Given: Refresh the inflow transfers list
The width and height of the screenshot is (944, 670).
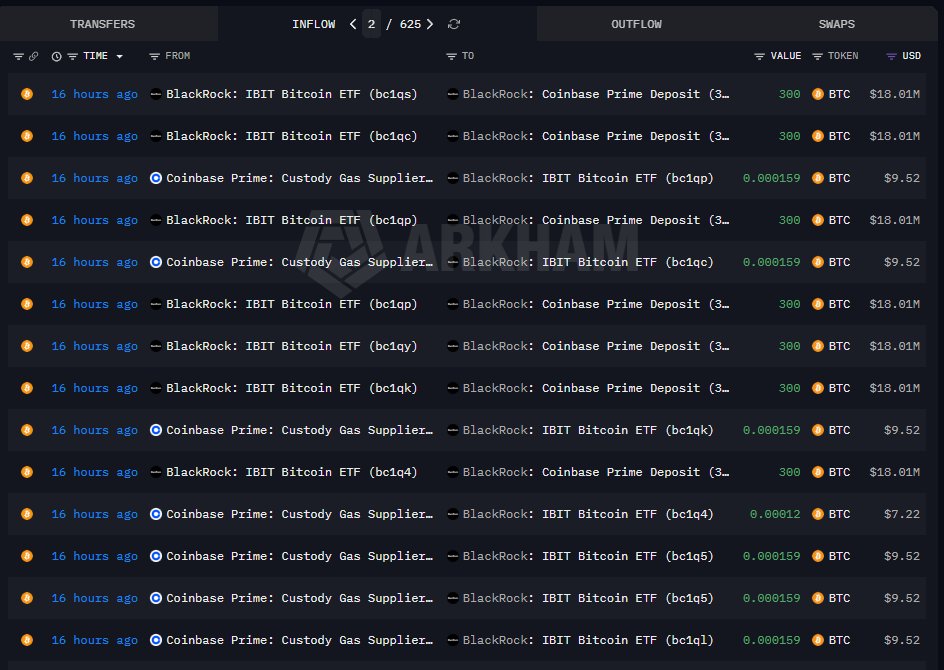Looking at the screenshot, I should (454, 24).
